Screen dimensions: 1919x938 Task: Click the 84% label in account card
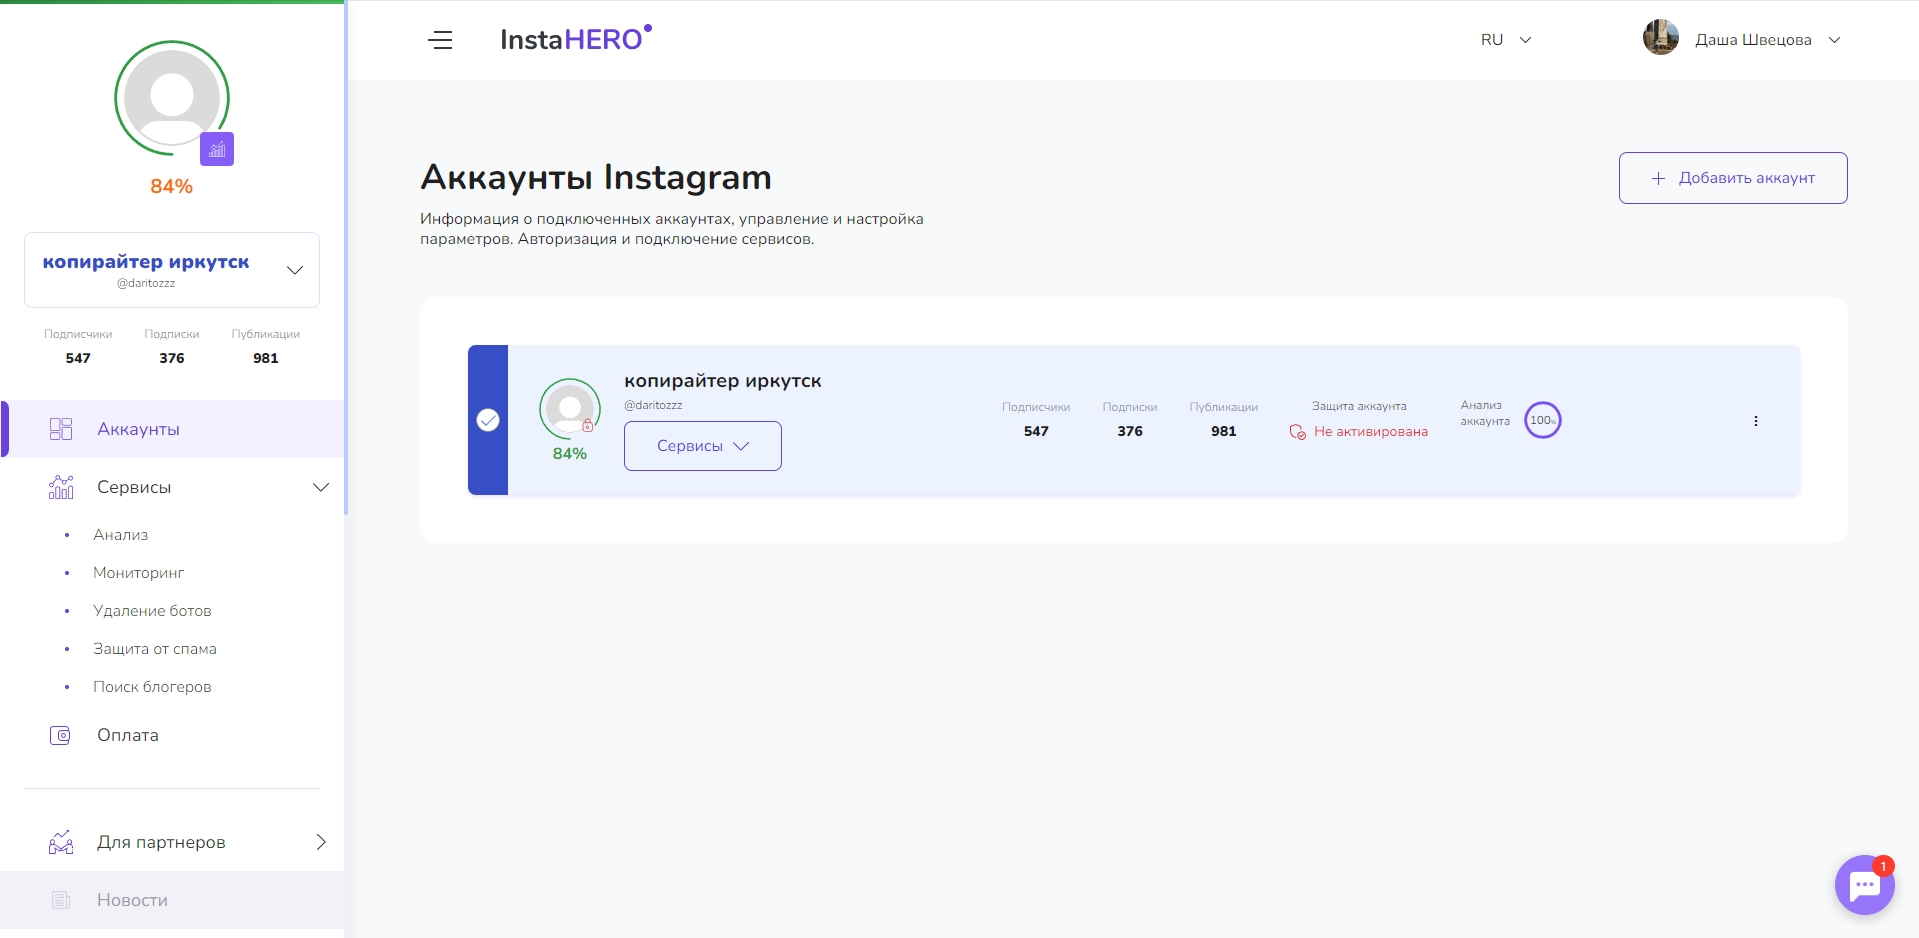[570, 454]
